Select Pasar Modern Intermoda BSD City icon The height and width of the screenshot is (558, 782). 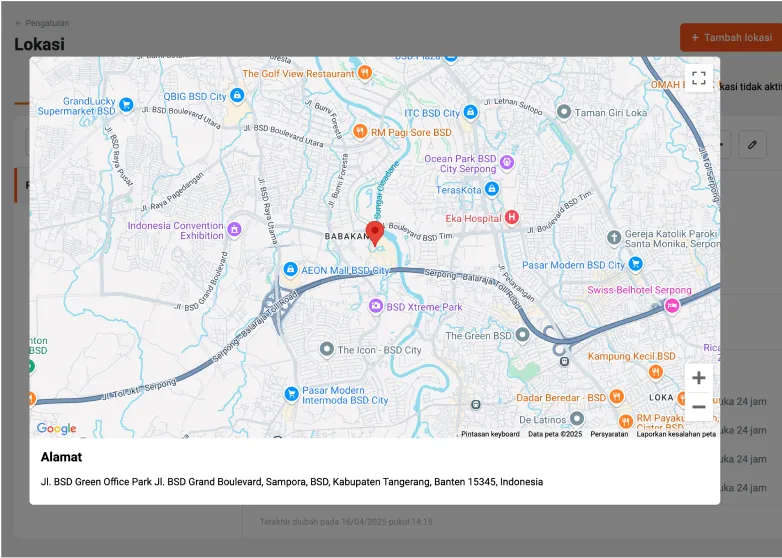(291, 394)
